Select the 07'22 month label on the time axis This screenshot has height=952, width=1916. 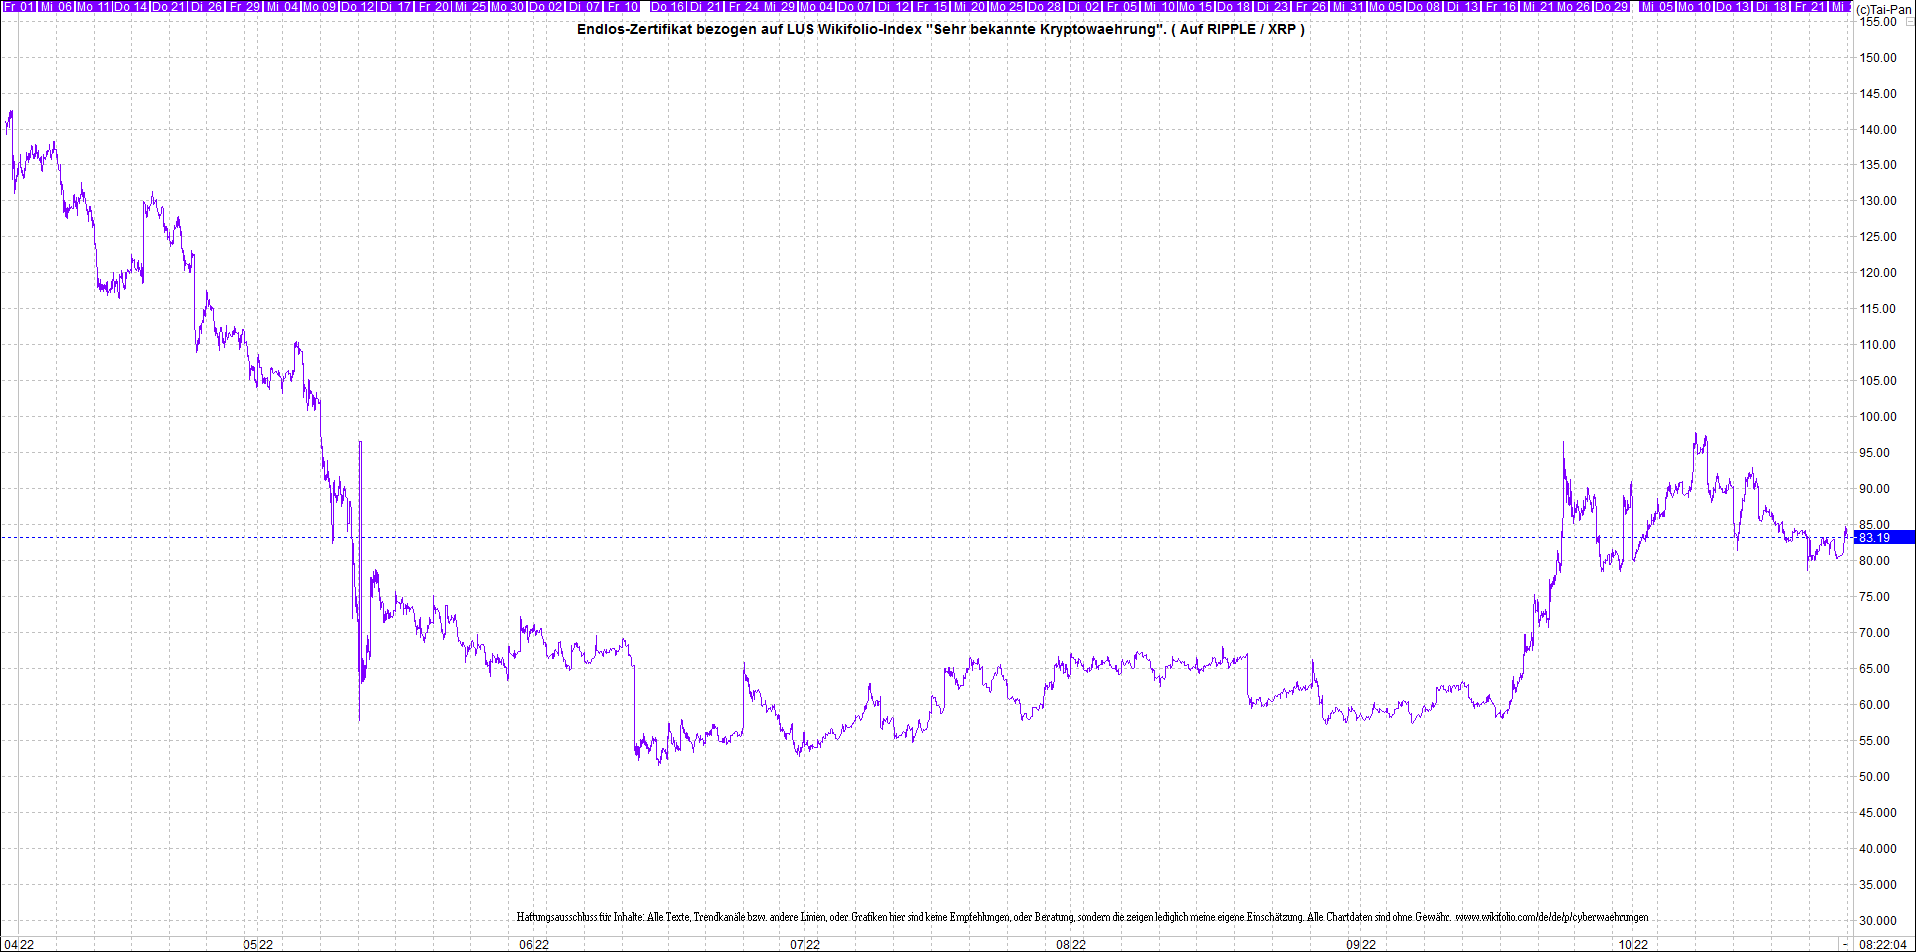pos(805,944)
